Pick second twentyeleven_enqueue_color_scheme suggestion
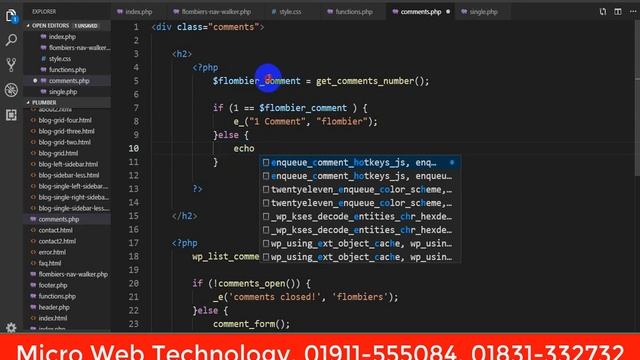 [x=360, y=203]
